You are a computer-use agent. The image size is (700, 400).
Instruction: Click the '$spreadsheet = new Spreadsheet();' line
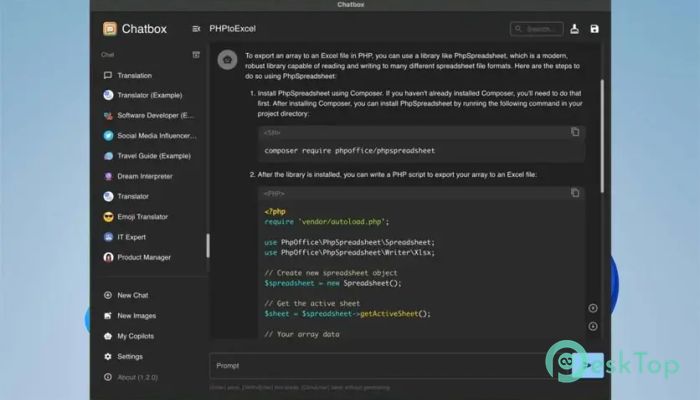[x=333, y=283]
